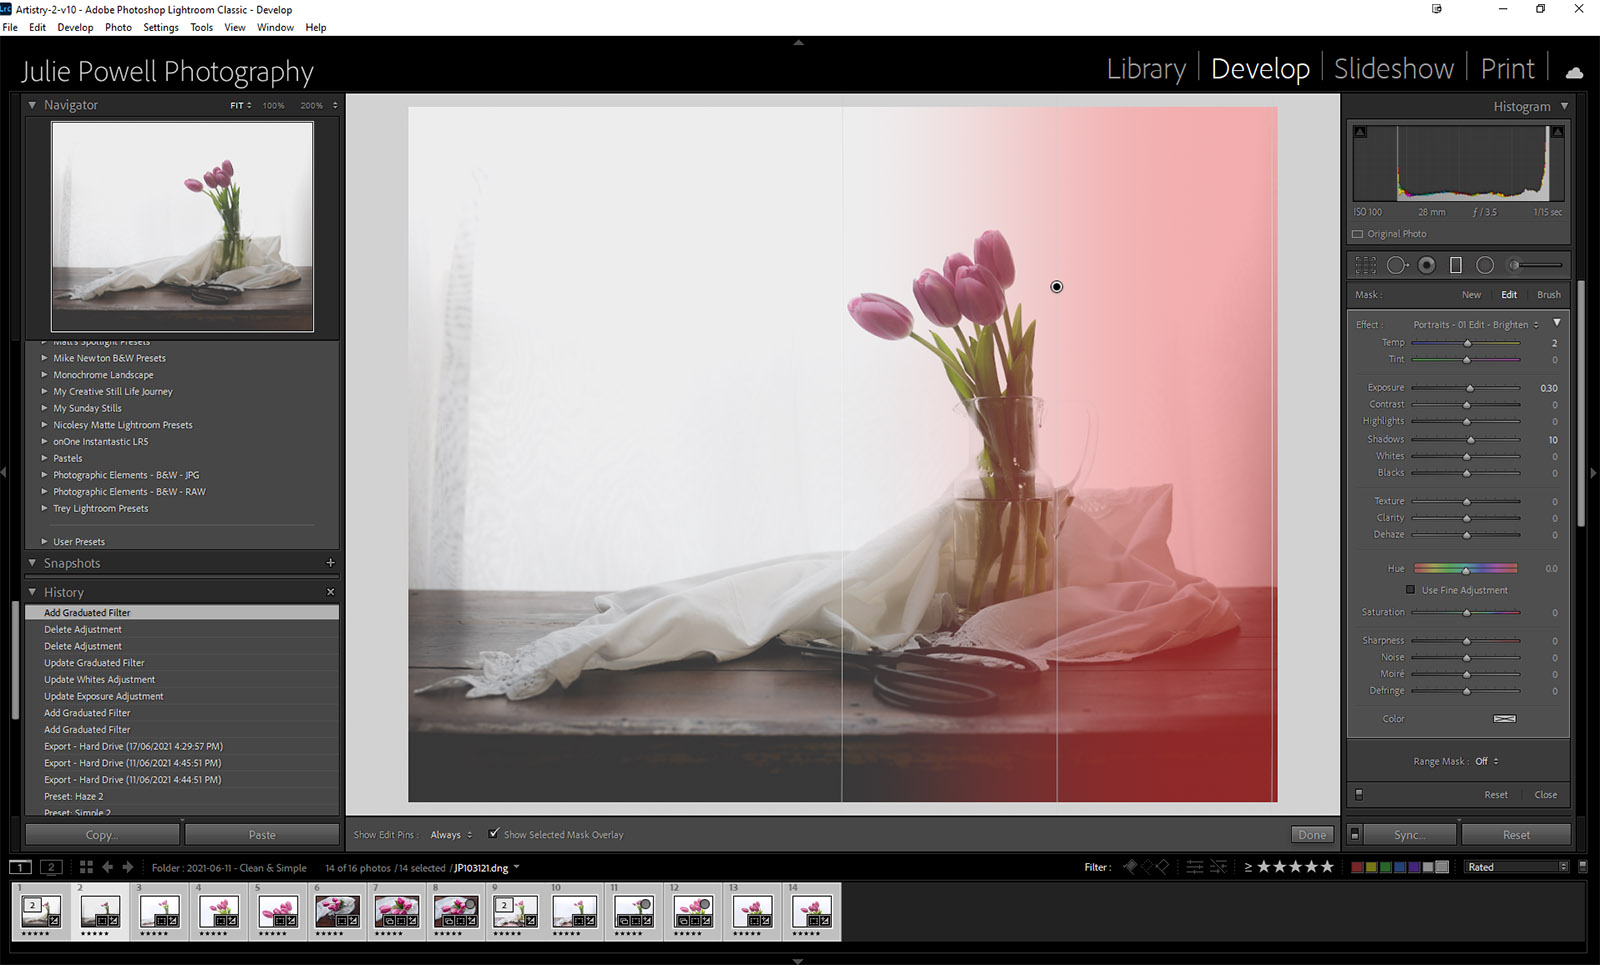Choose the Red Eye Correction tool

tap(1427, 265)
